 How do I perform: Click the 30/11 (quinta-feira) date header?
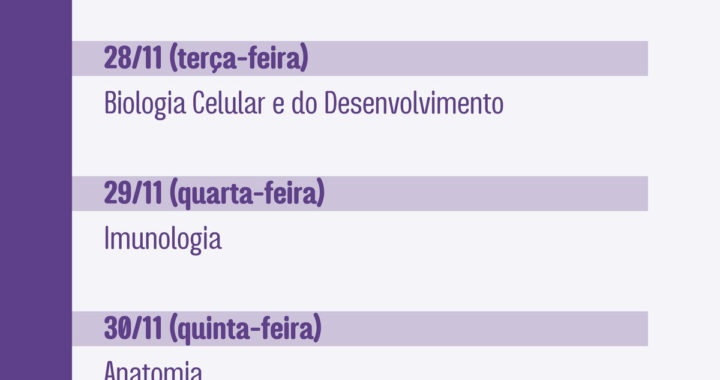click(x=360, y=328)
